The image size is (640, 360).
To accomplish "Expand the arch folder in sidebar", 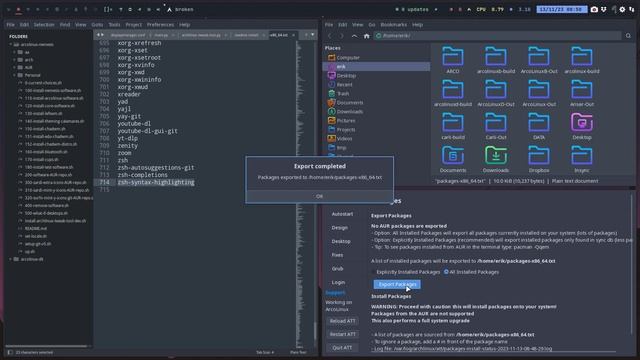I will coord(15,60).
